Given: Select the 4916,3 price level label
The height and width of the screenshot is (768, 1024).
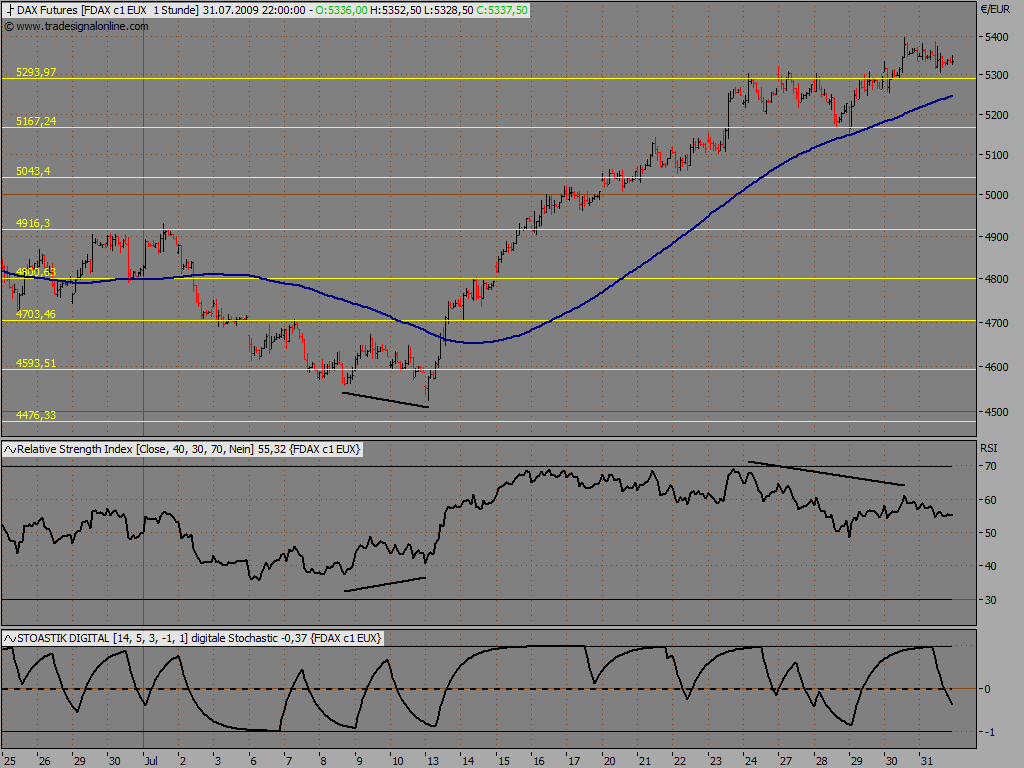Looking at the screenshot, I should 33,223.
